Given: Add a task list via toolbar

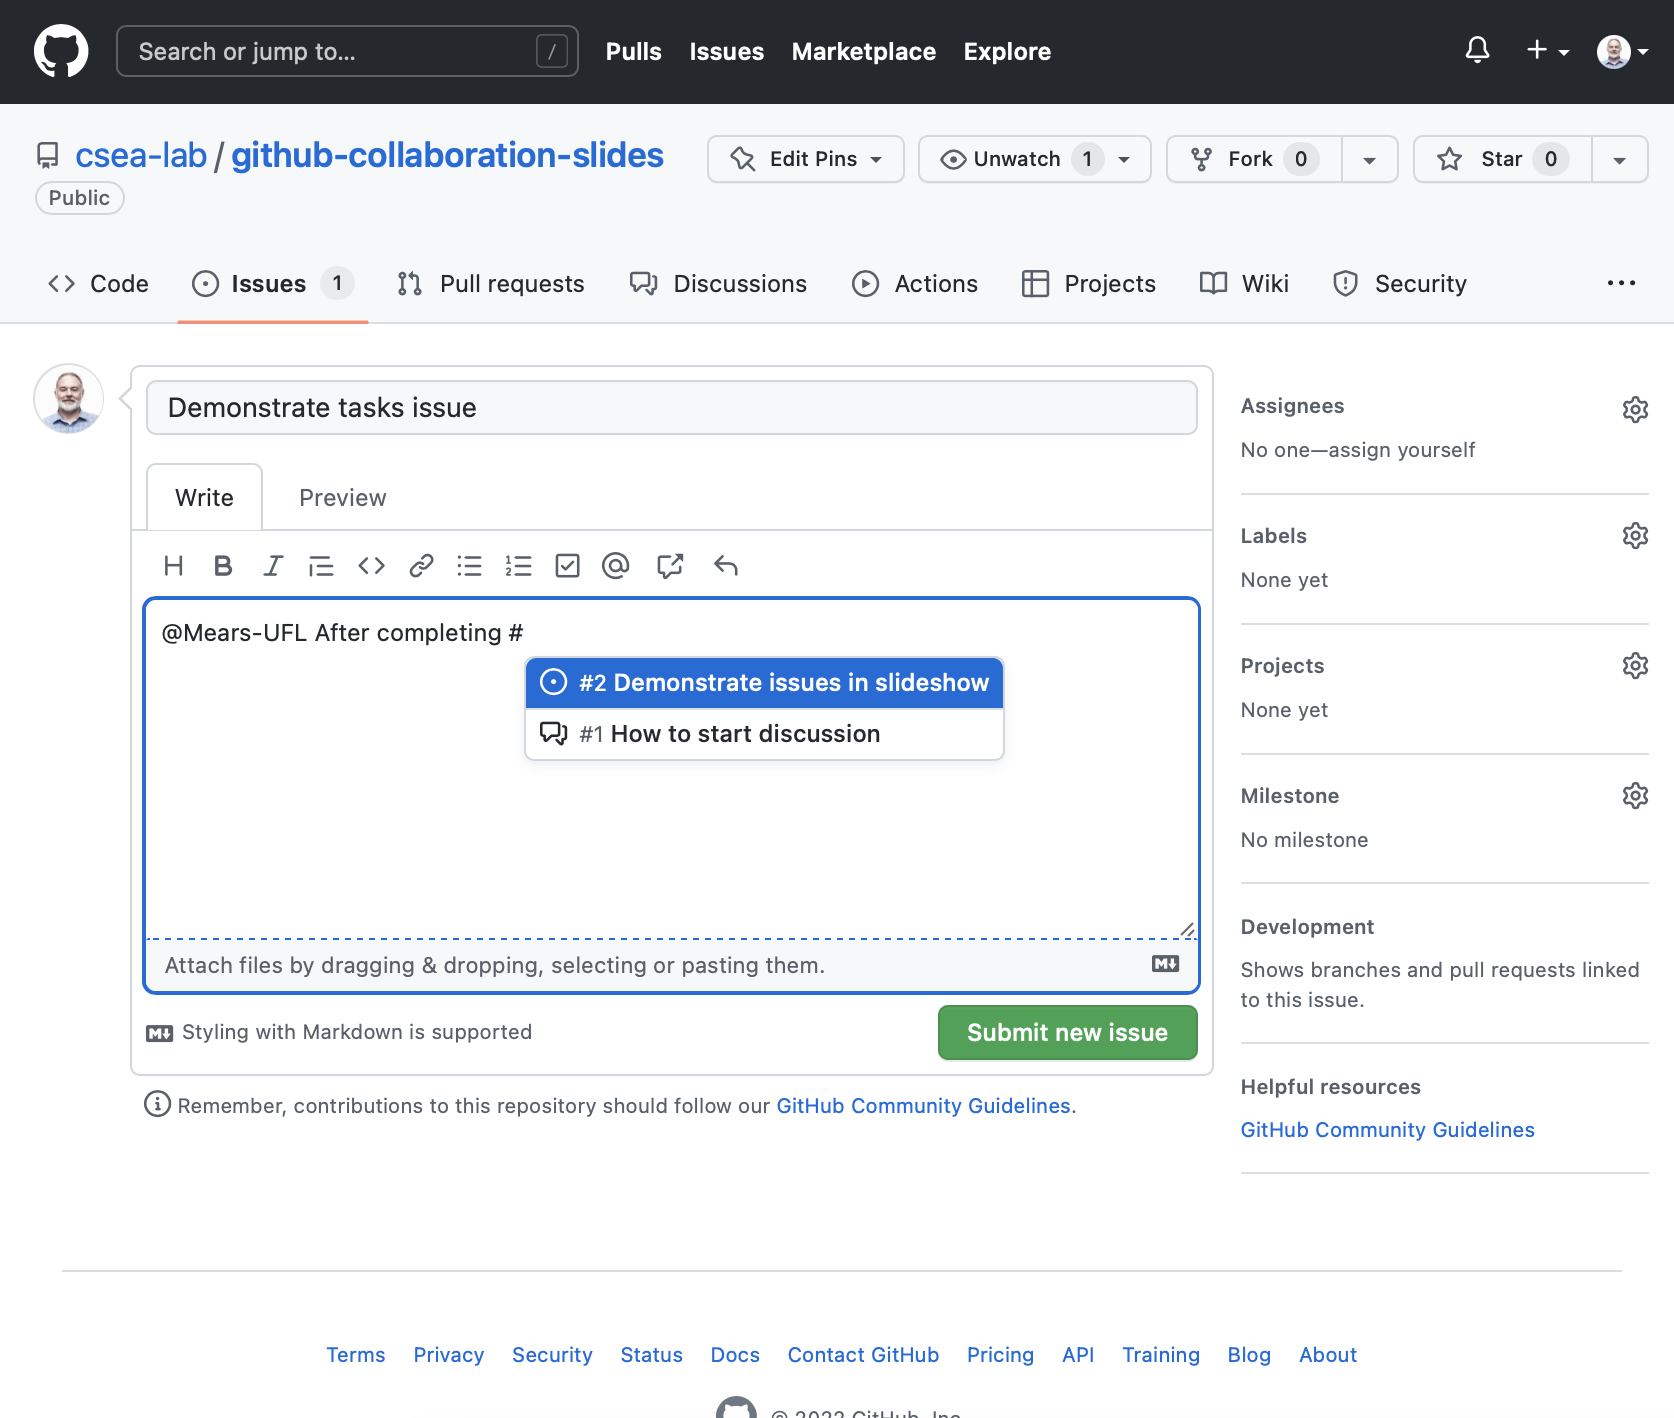Looking at the screenshot, I should (567, 566).
